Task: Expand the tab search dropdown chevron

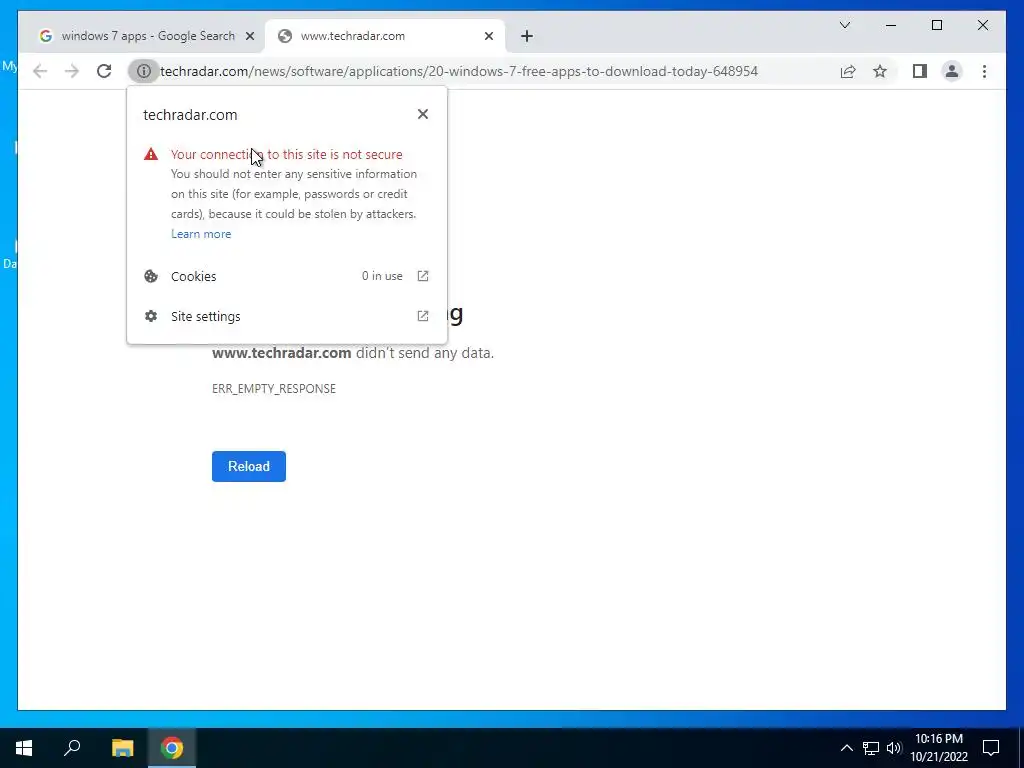Action: (x=844, y=25)
